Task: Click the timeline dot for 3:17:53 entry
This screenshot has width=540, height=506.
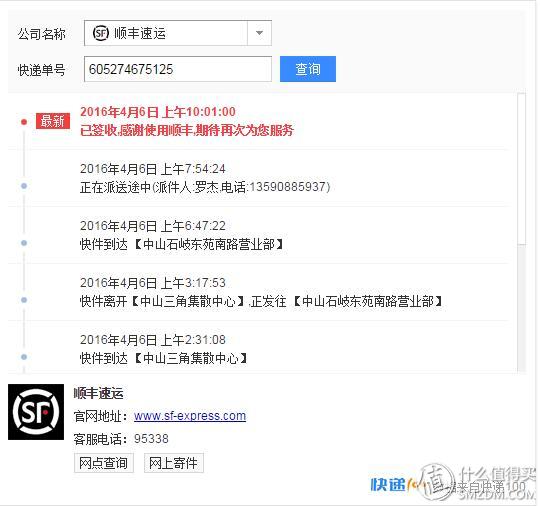Action: (24, 300)
